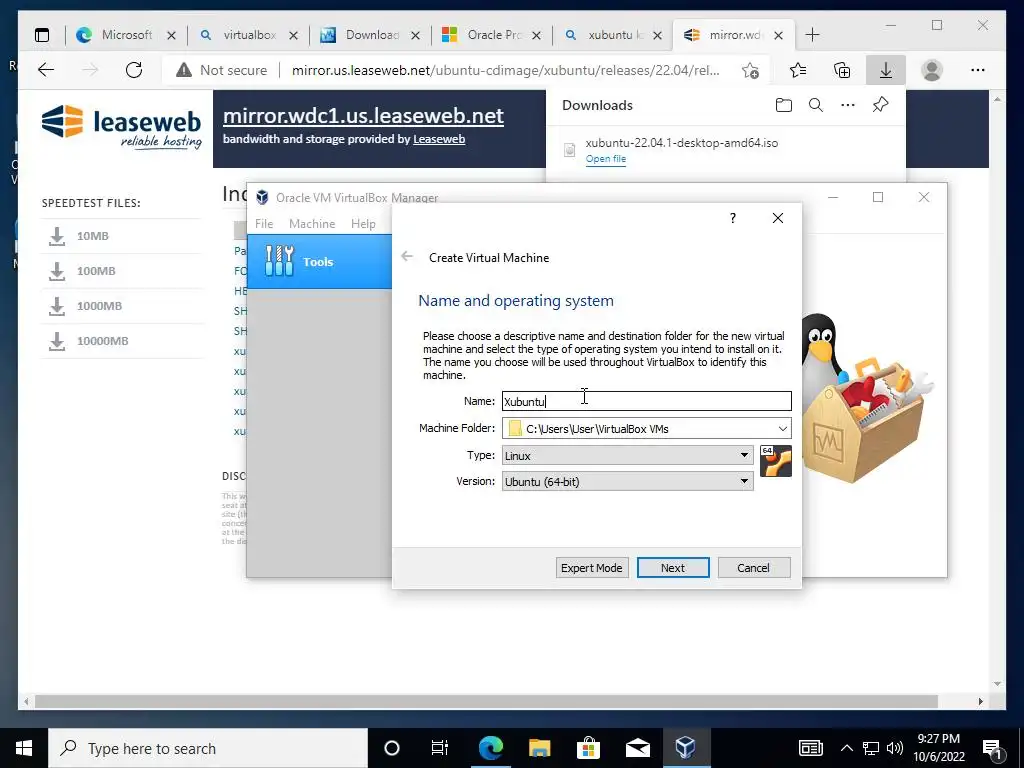The width and height of the screenshot is (1024, 768).
Task: Open mirror.wdc1.us.leaseweb.net heading link
Action: (363, 116)
